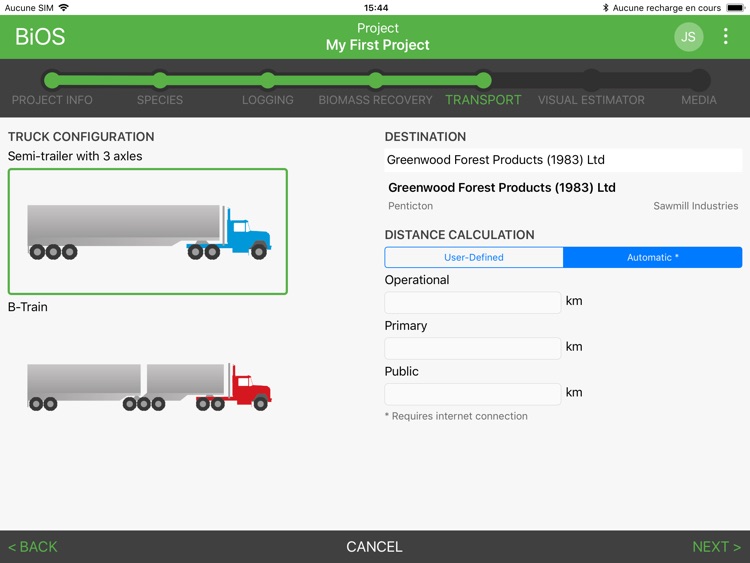Click the Media progress dot
Viewport: 750px width, 563px height.
point(699,80)
